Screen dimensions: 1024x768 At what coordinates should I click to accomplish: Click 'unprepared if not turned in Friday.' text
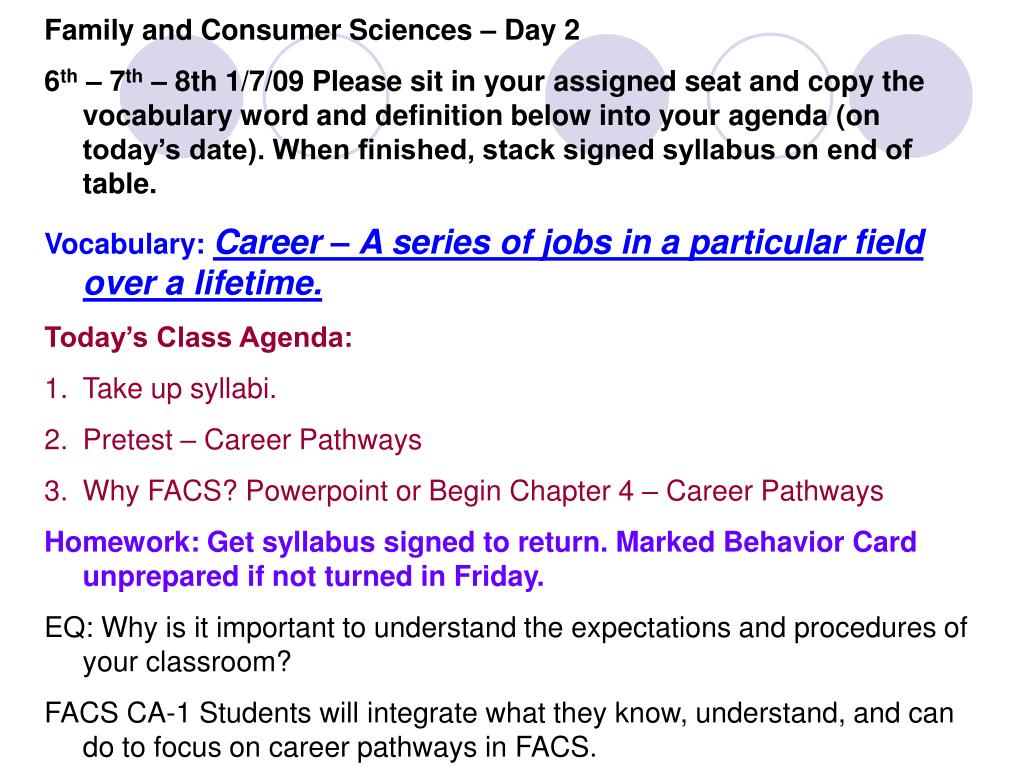pyautogui.click(x=313, y=577)
